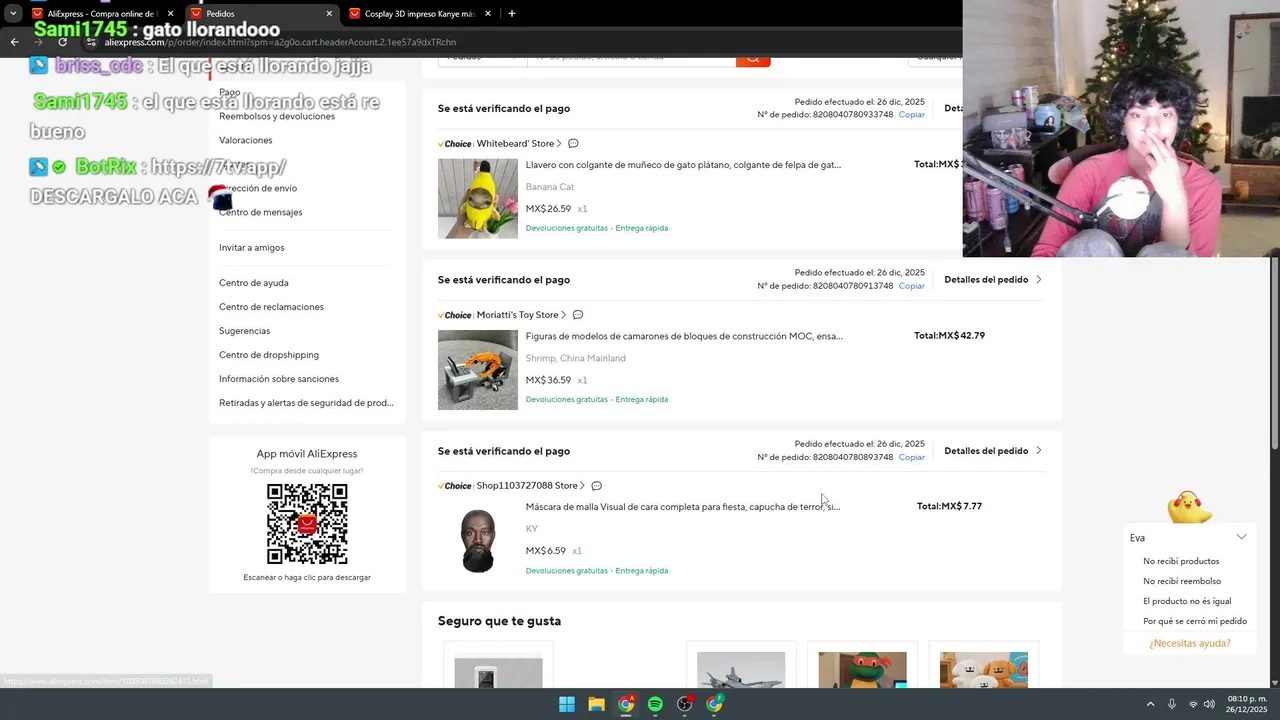Message Moriatti's Toy Store via chat icon

pyautogui.click(x=578, y=315)
